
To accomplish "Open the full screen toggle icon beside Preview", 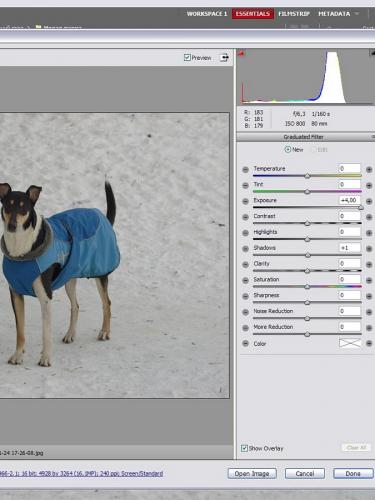I will coord(224,58).
